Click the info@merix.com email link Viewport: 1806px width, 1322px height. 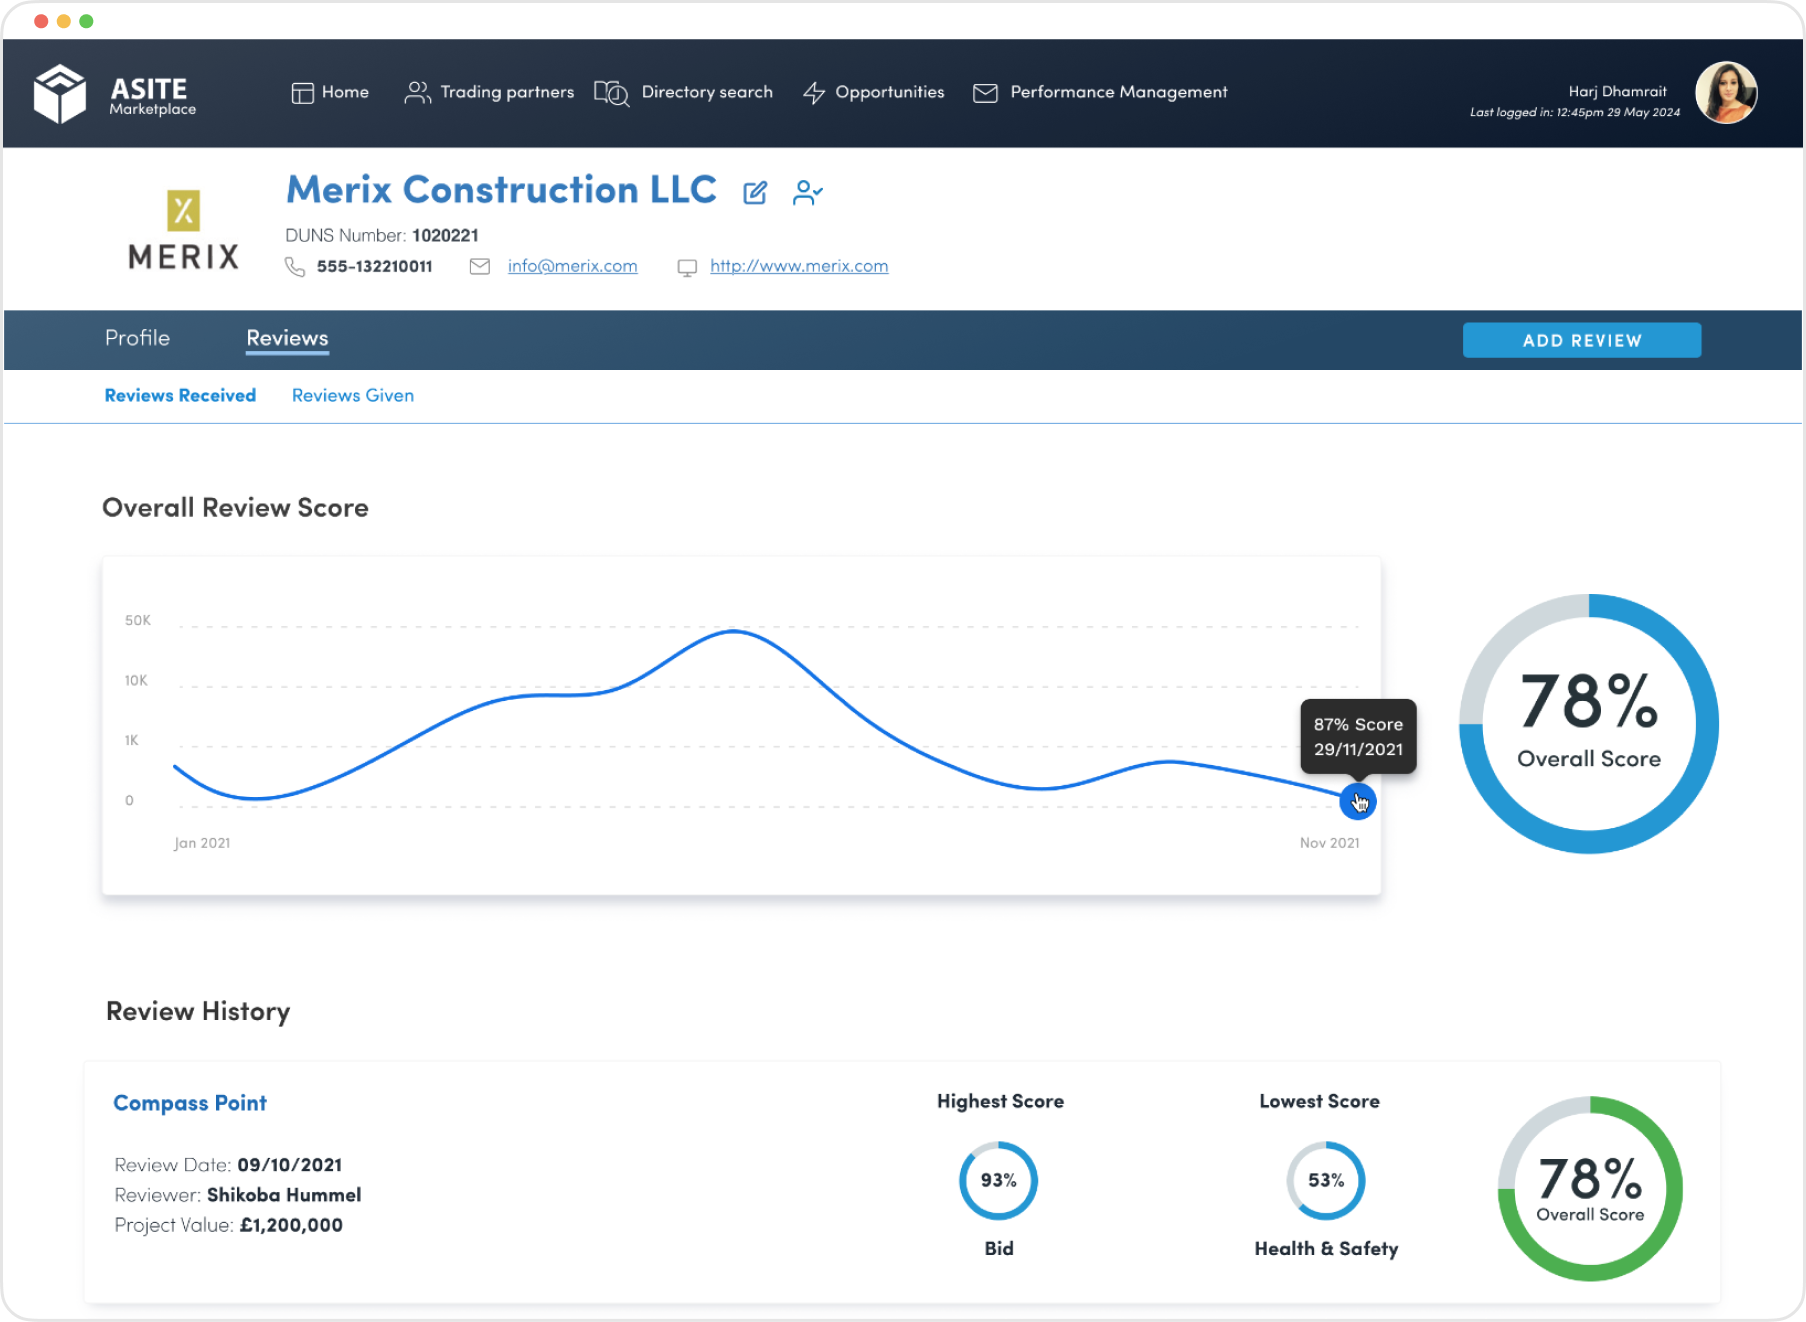pyautogui.click(x=572, y=266)
